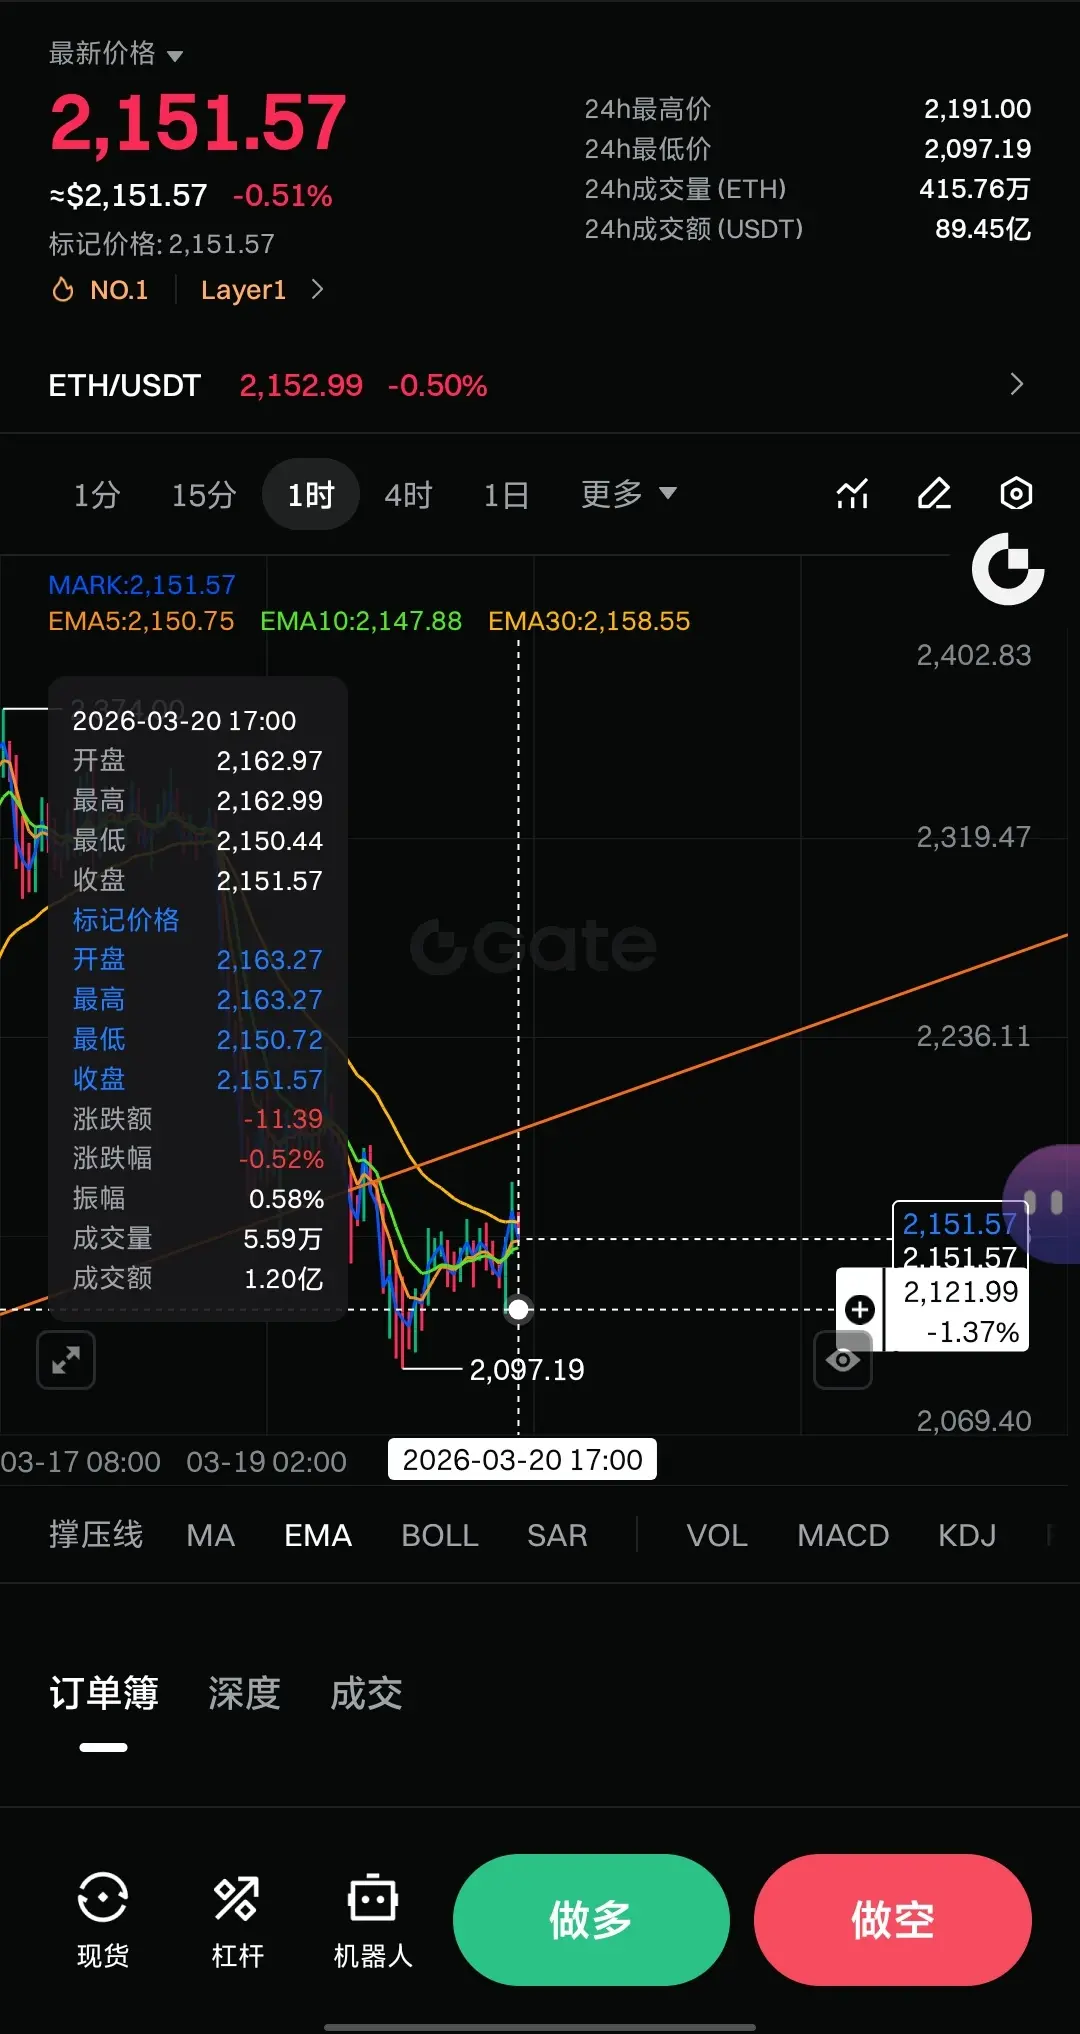Tap the EMA5:2,150.75 legend label
Viewport: 1080px width, 2034px height.
pyautogui.click(x=141, y=621)
